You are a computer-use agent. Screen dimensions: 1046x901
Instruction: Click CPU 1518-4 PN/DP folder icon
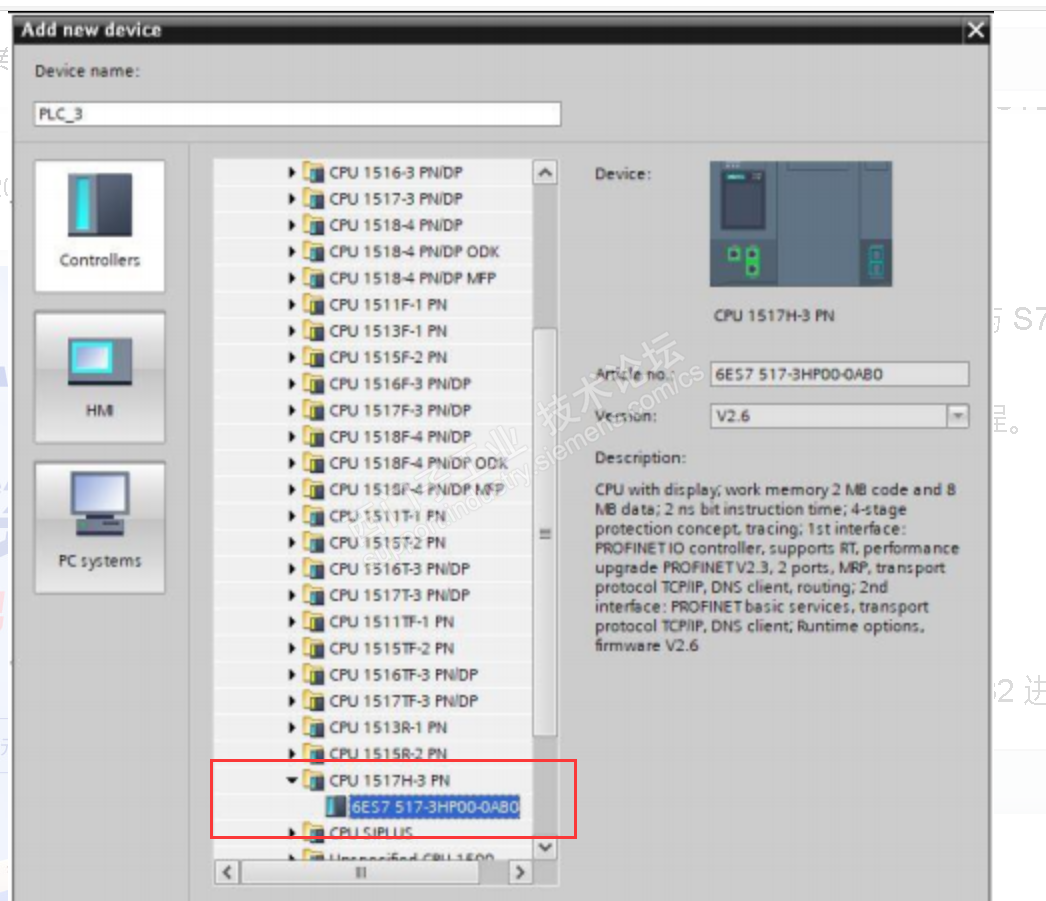tap(314, 225)
